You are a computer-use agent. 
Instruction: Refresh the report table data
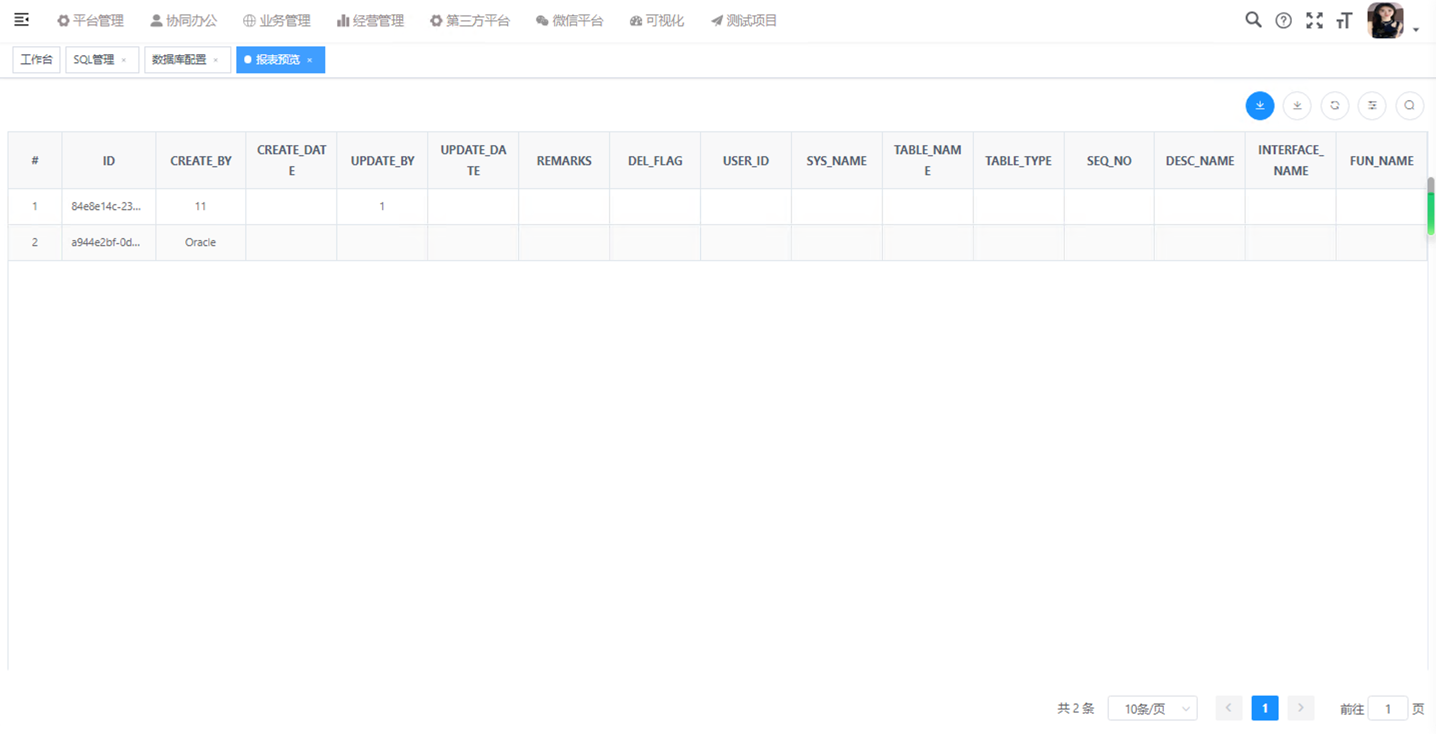1334,106
